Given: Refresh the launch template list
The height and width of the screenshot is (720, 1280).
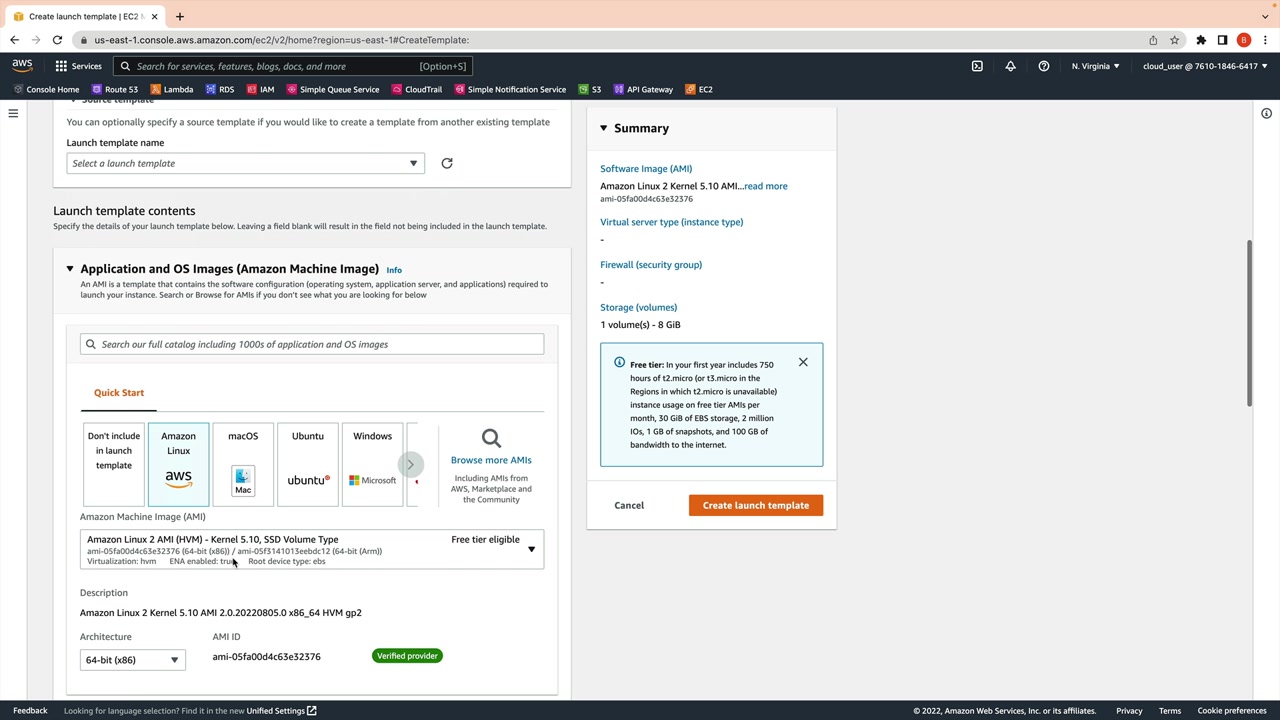Looking at the screenshot, I should (447, 163).
